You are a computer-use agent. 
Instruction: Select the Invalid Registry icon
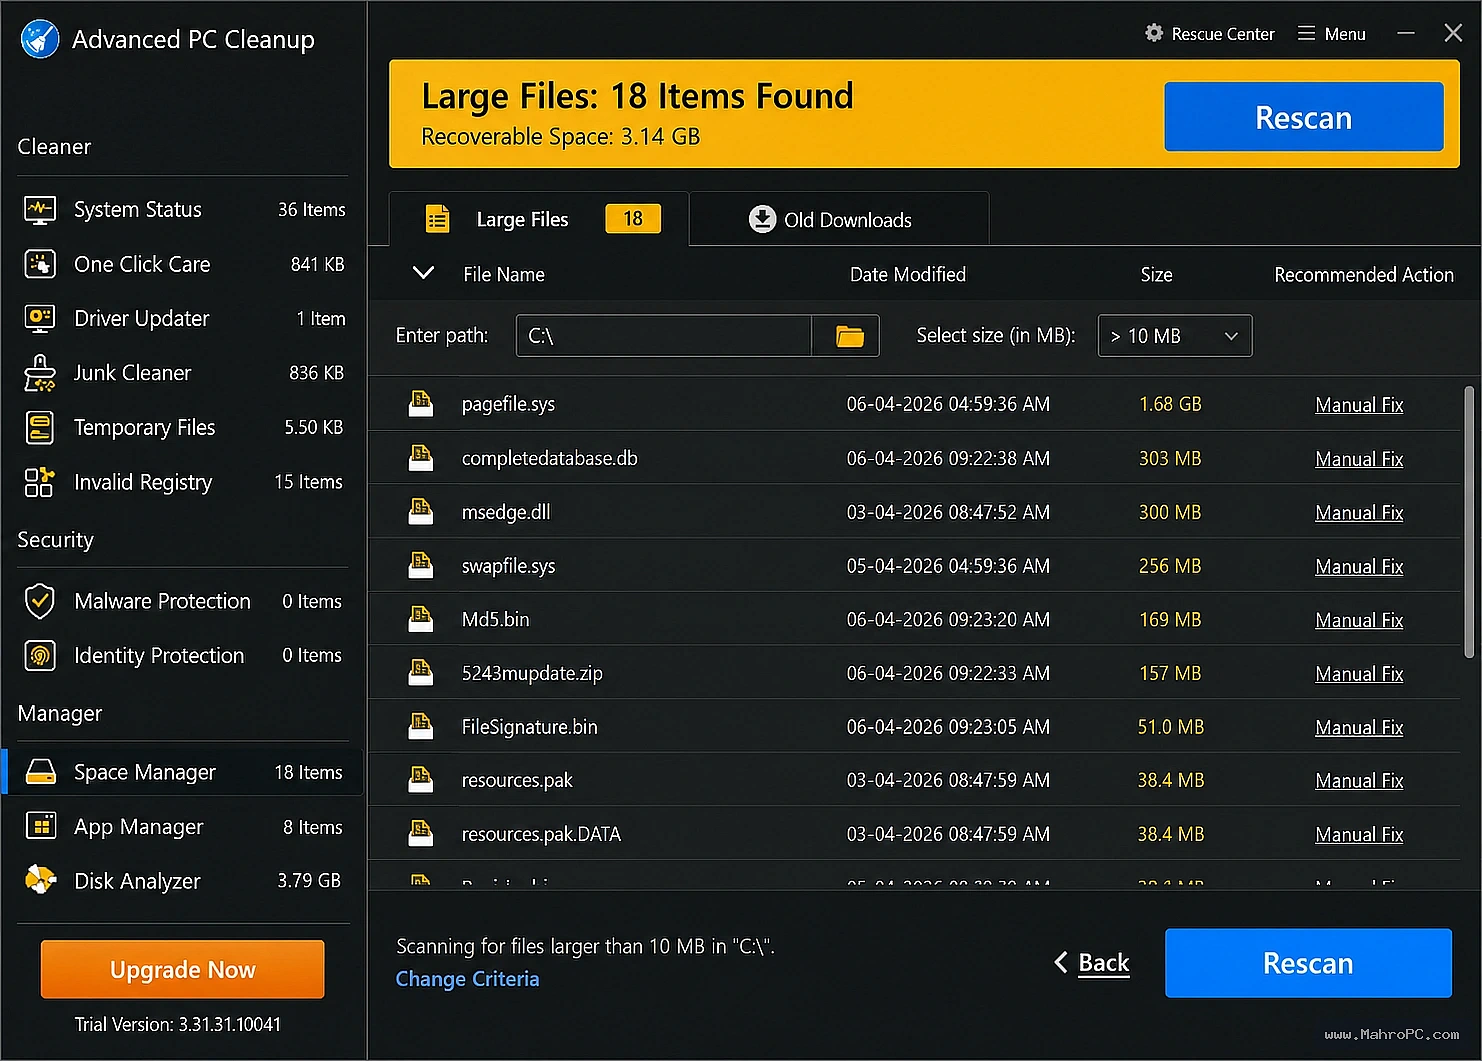[x=39, y=482]
